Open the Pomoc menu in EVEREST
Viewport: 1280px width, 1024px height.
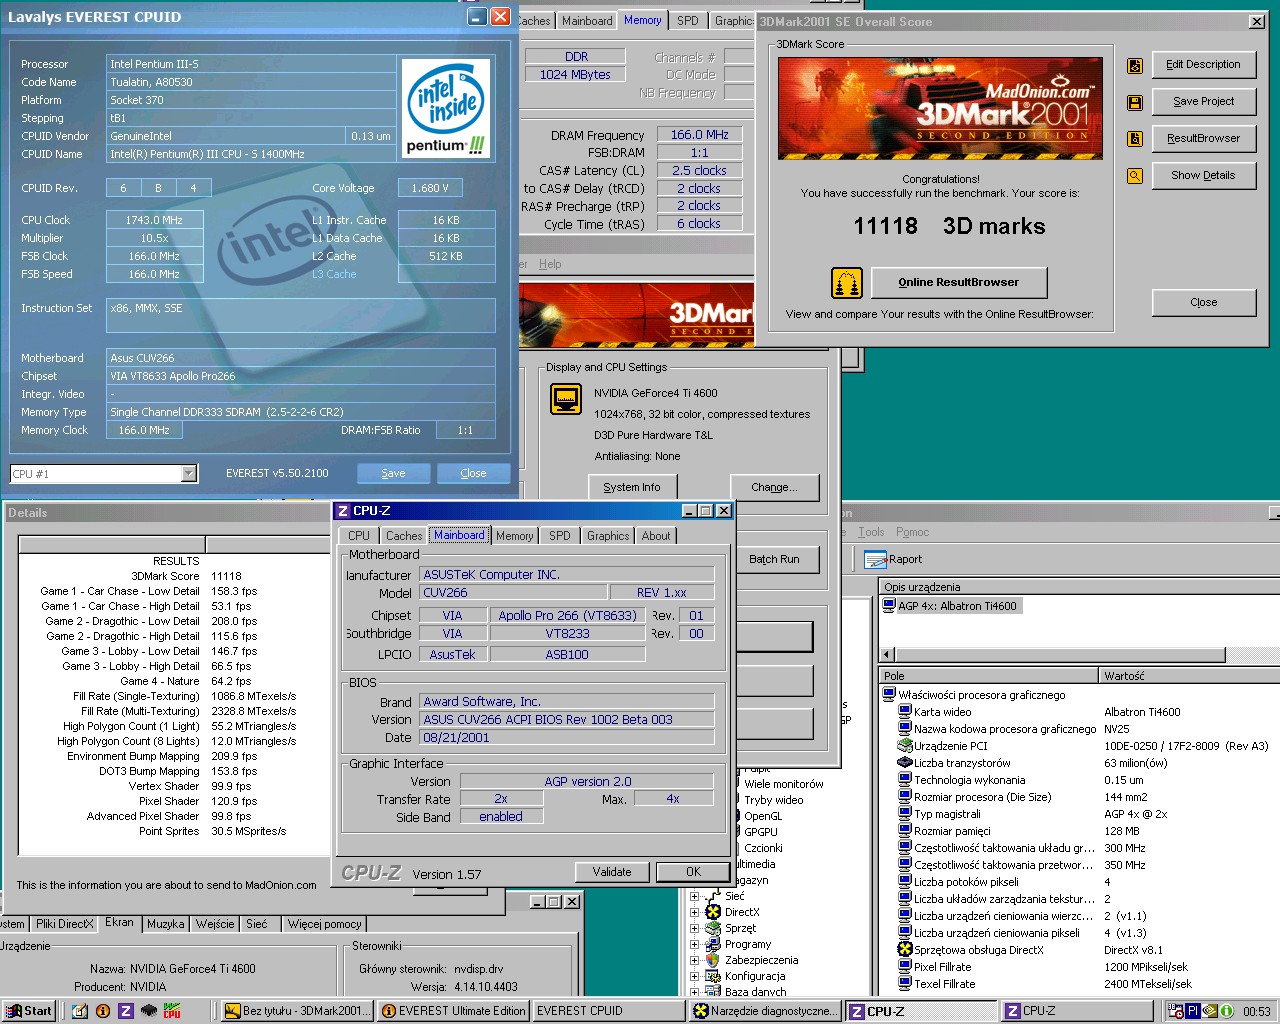point(912,532)
